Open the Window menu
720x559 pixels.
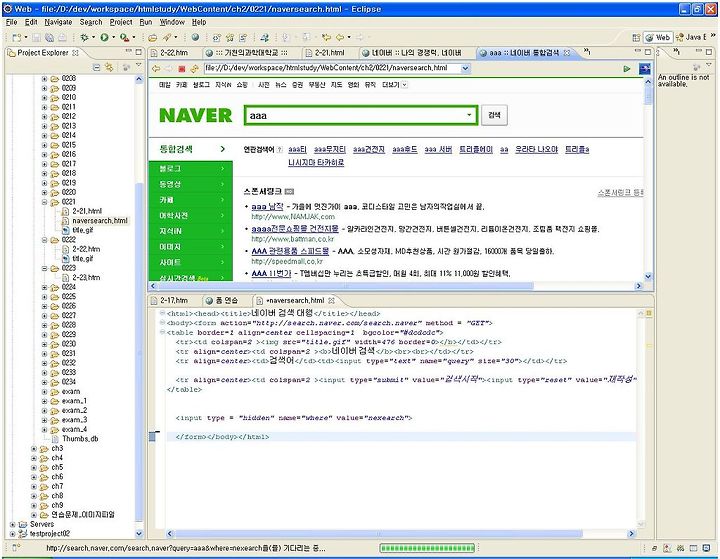click(172, 22)
